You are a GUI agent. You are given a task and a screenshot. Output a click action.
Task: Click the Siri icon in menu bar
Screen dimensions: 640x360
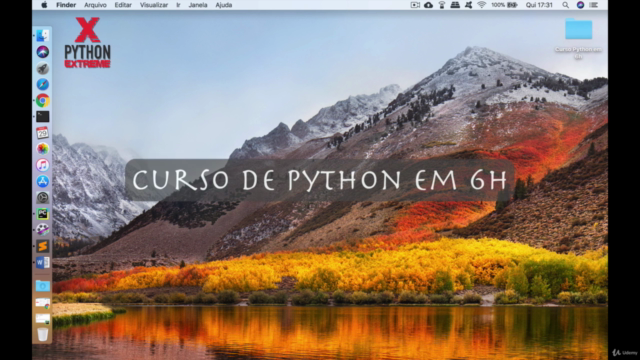coord(580,5)
